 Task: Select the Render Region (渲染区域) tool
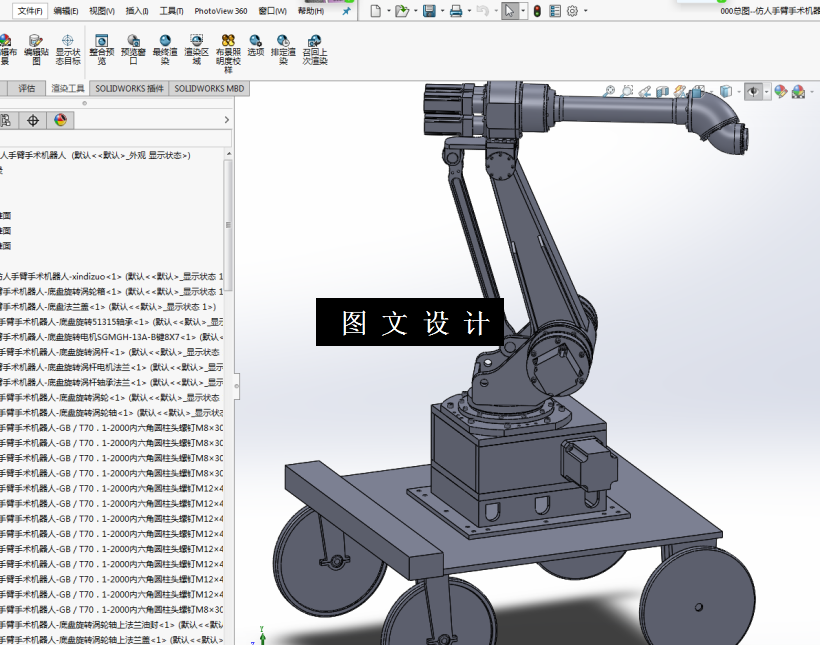click(x=197, y=49)
